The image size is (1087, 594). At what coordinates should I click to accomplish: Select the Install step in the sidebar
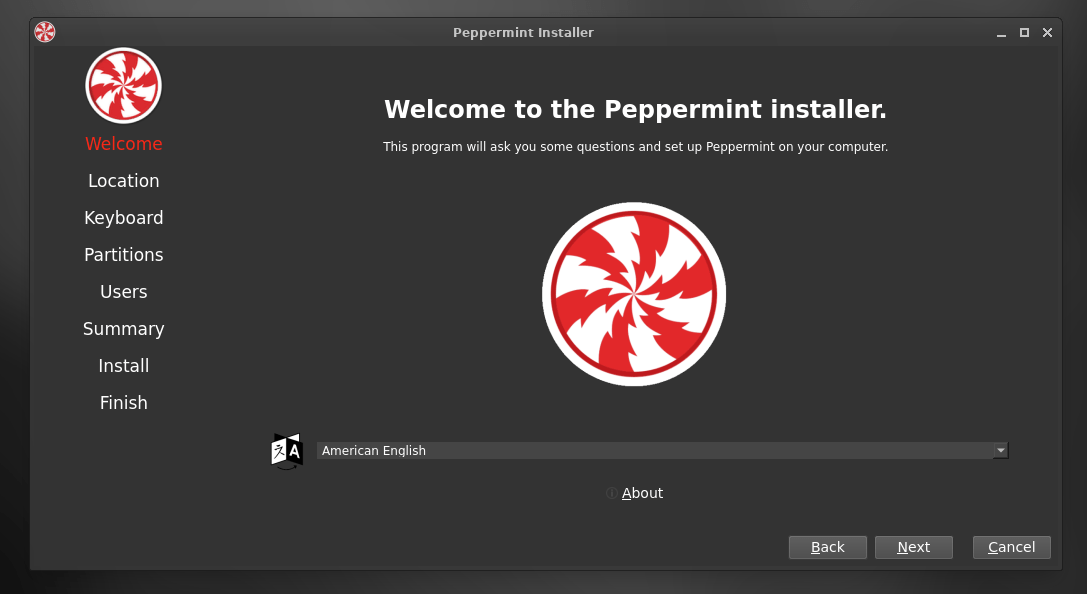(x=123, y=366)
